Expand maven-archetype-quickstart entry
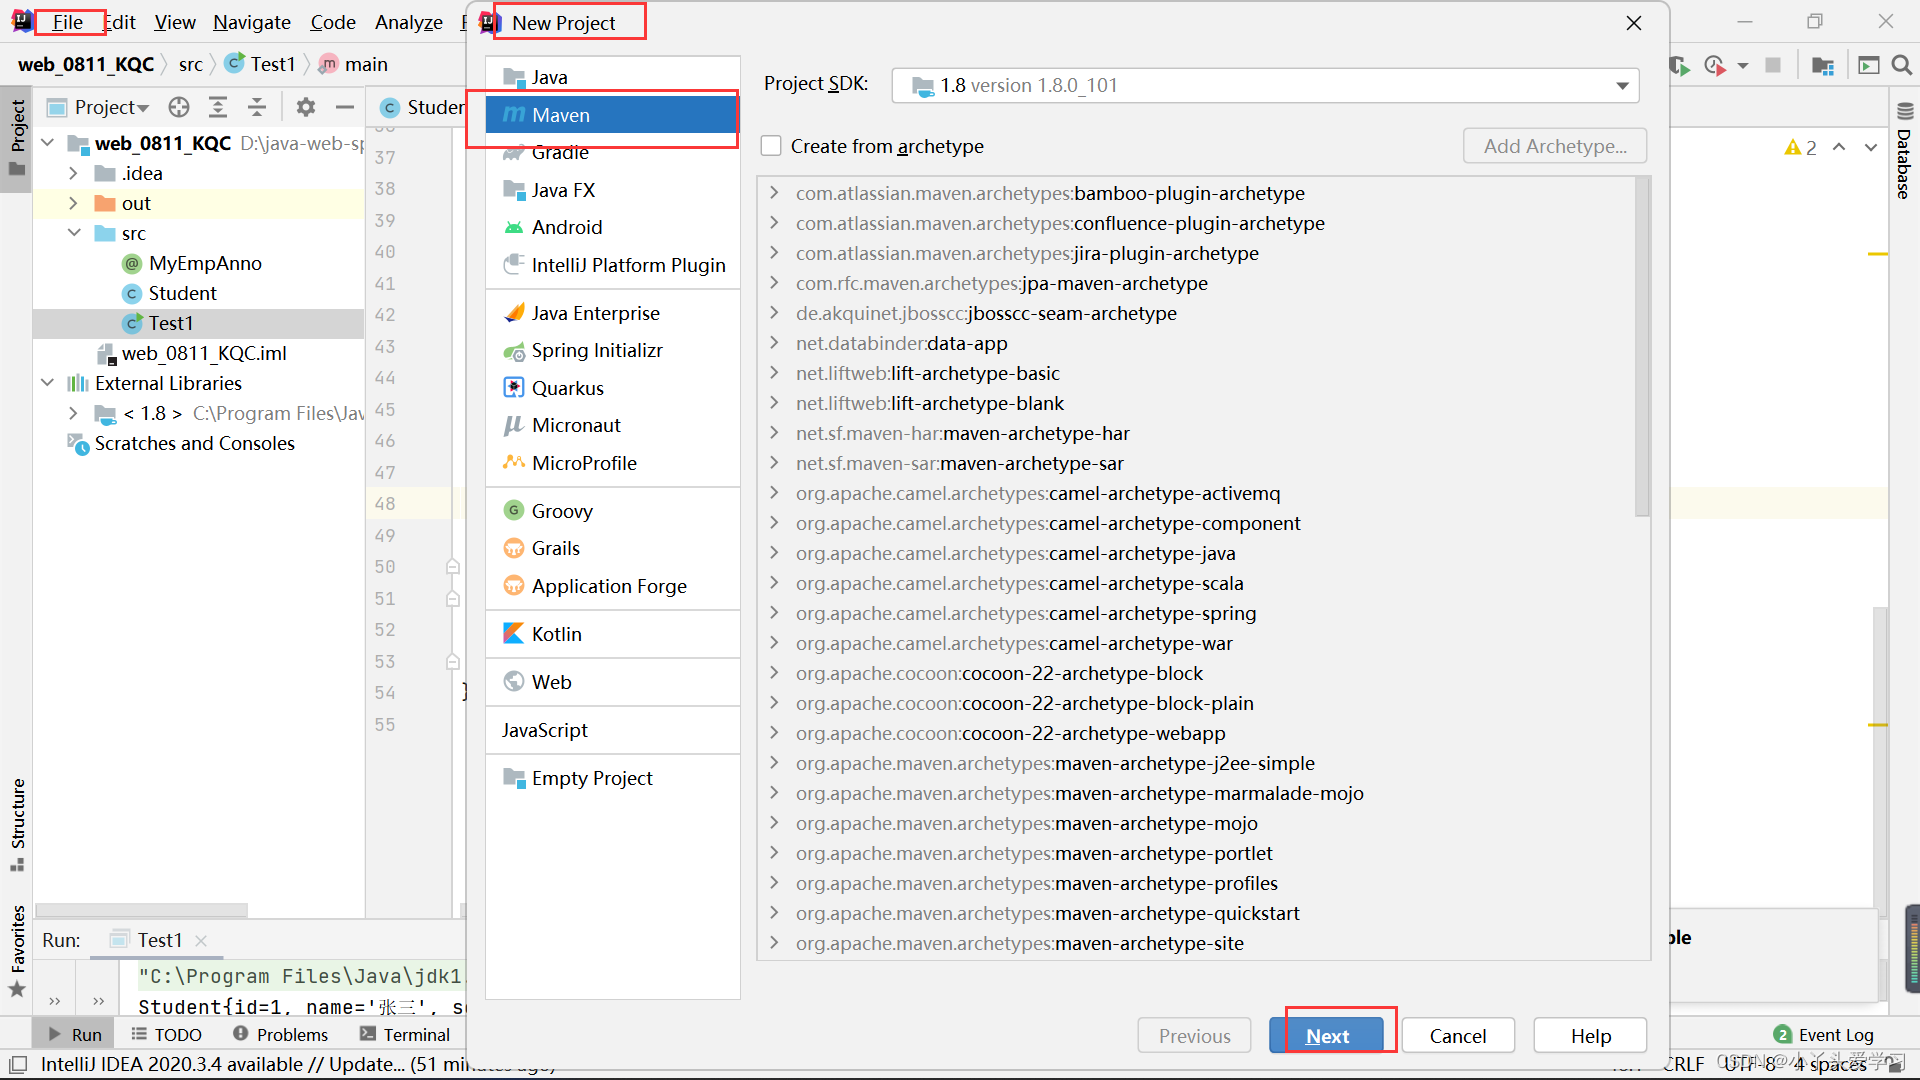The image size is (1920, 1080). coord(774,913)
